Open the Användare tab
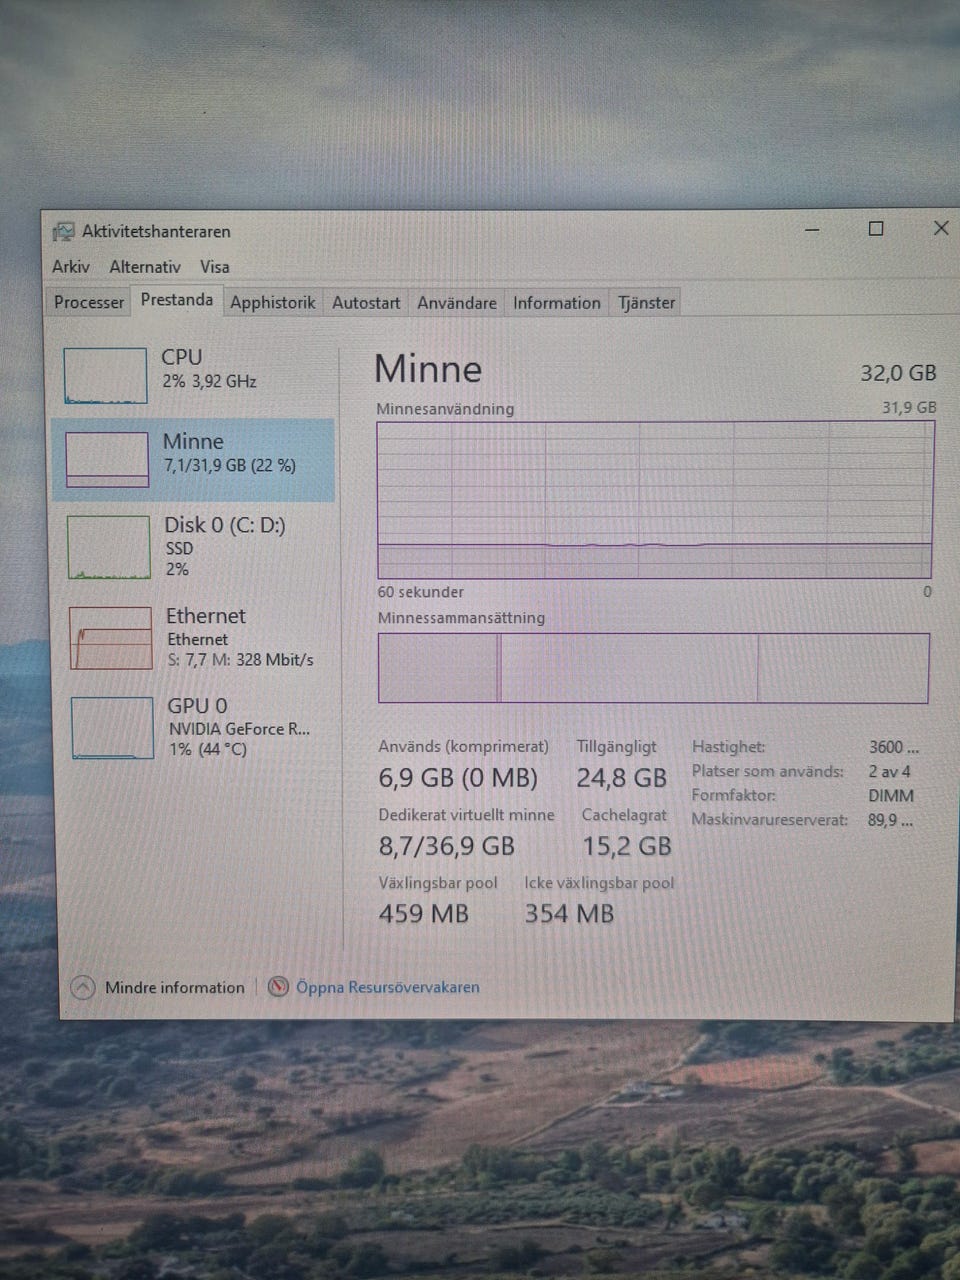 tap(456, 302)
